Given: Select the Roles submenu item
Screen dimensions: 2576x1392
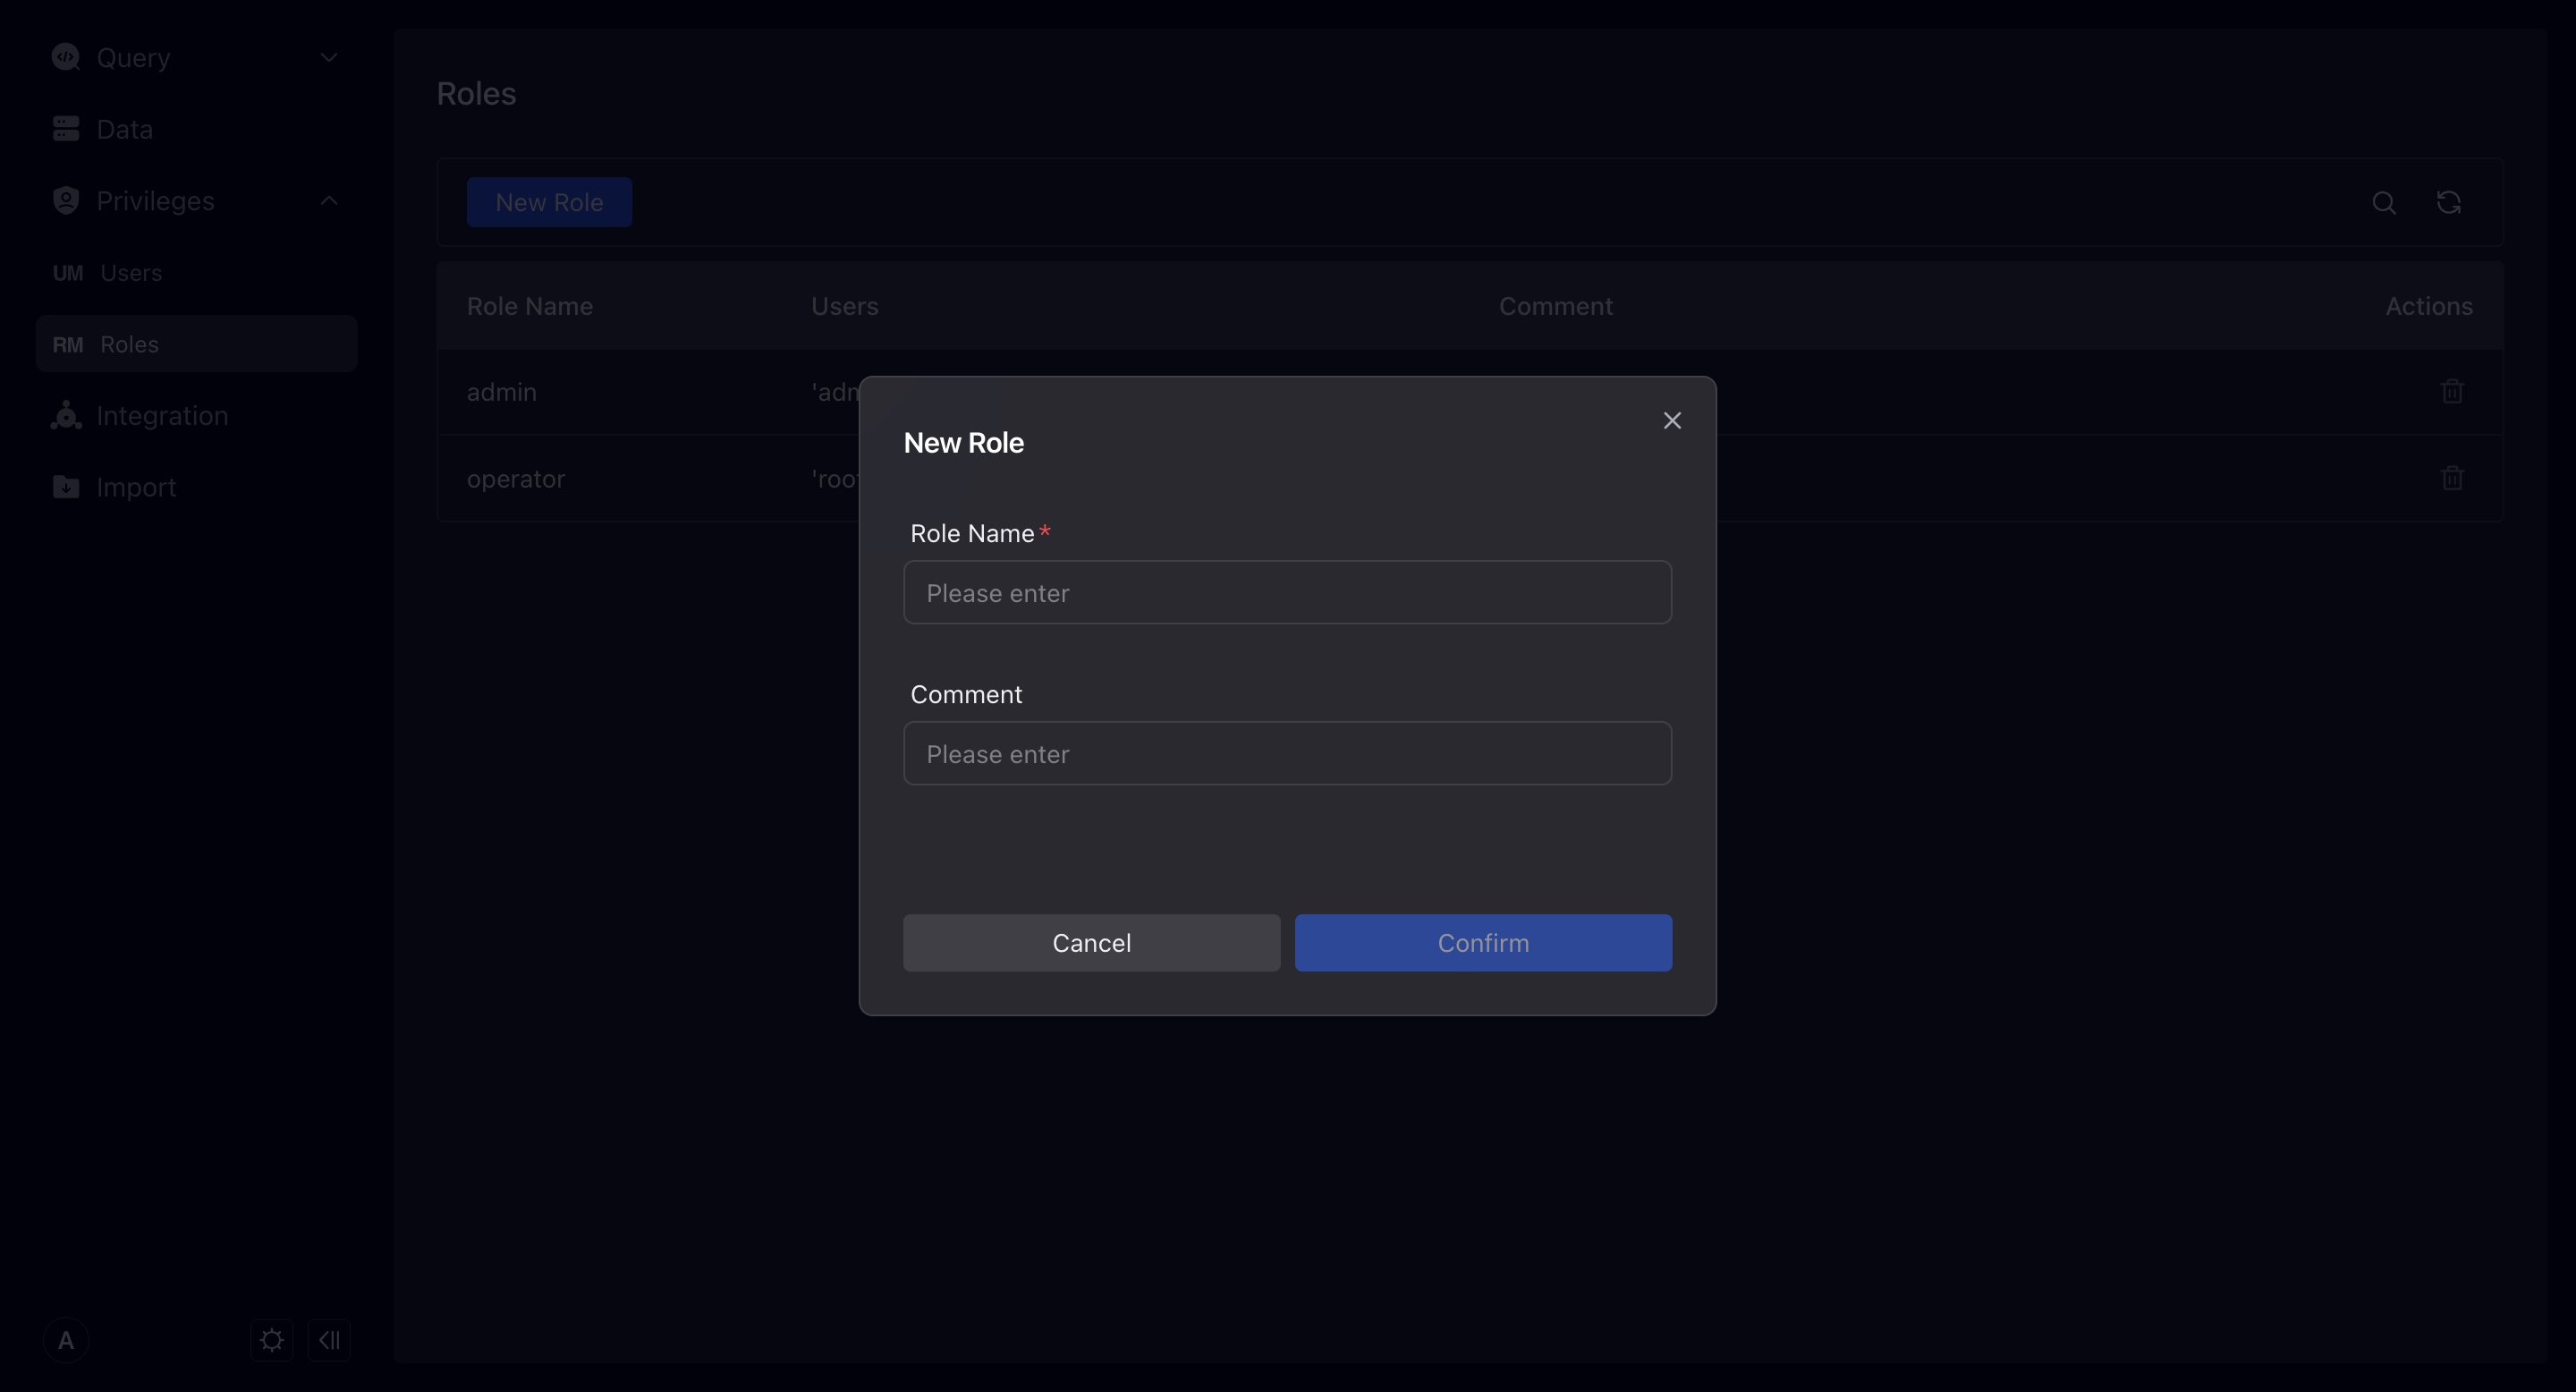Looking at the screenshot, I should coord(130,344).
